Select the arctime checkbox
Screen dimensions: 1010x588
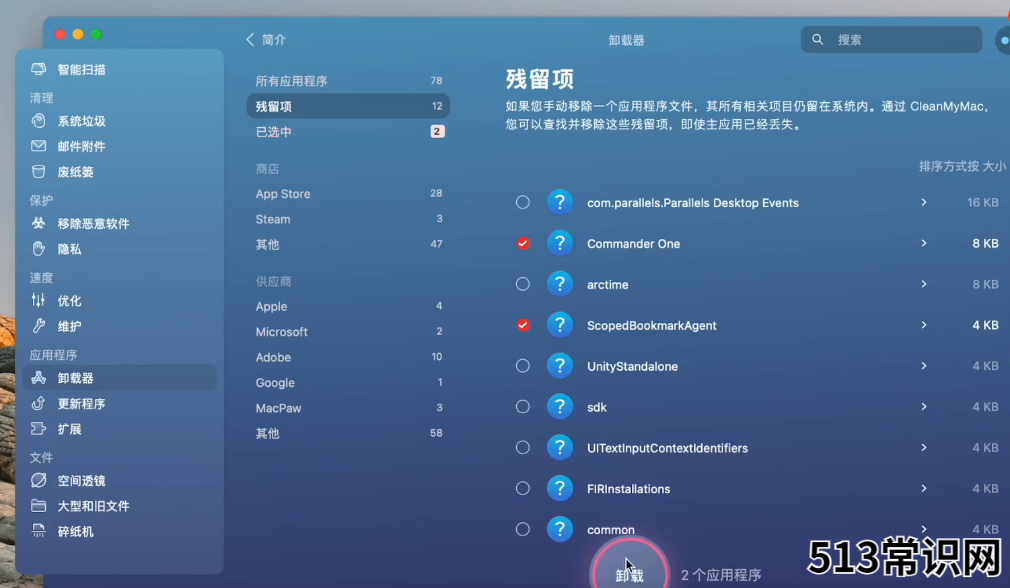(523, 284)
